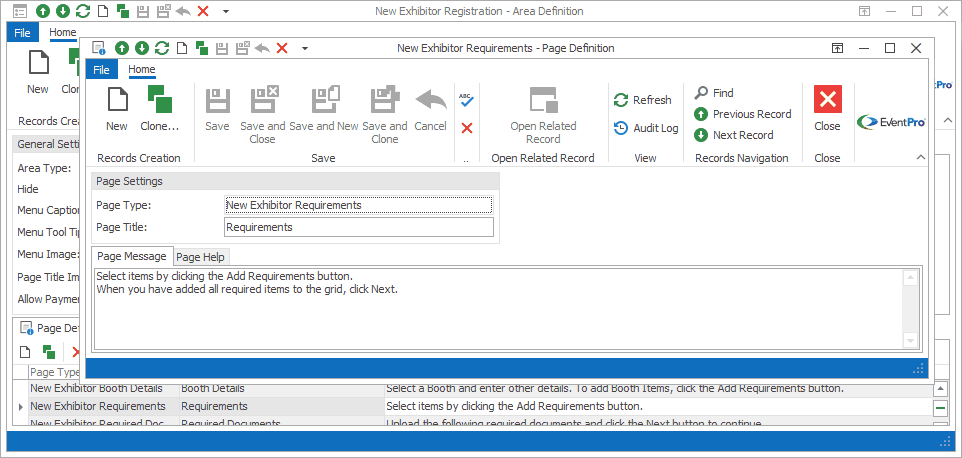Click the refresh icon in Page Definition title bar
This screenshot has width=962, height=458.
162,48
